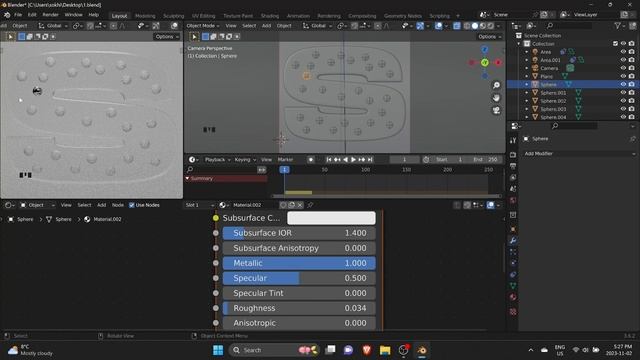Image resolution: width=640 pixels, height=360 pixels.
Task: Open the Object Mode dropdown
Action: (203, 26)
